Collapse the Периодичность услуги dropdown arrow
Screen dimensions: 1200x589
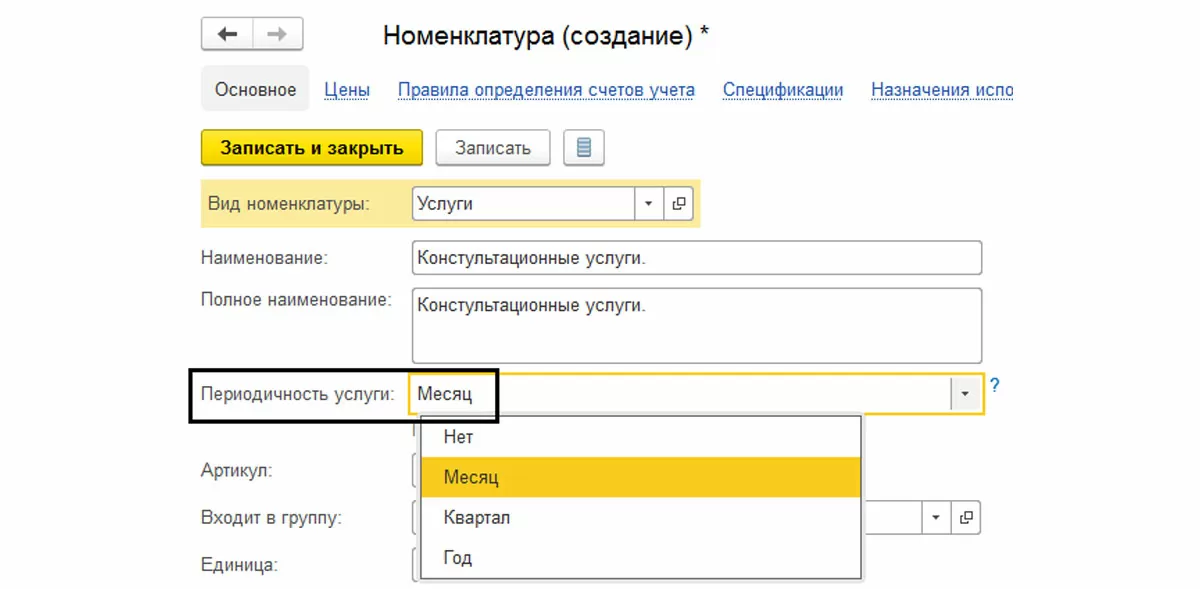(965, 395)
